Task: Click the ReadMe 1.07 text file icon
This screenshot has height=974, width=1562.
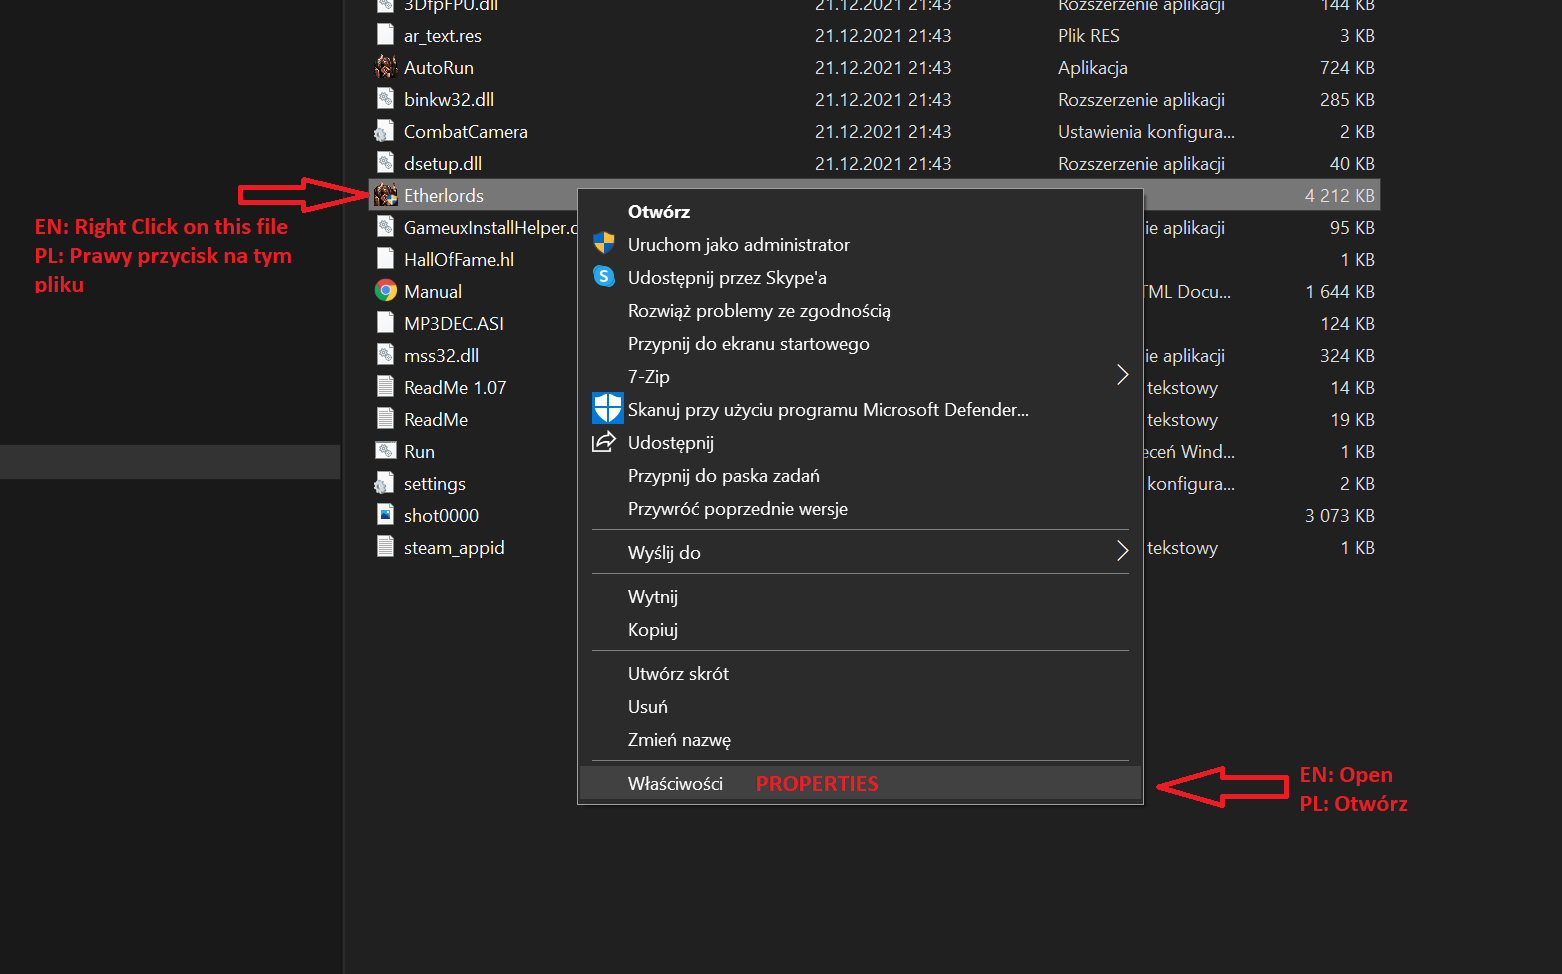Action: (x=385, y=387)
